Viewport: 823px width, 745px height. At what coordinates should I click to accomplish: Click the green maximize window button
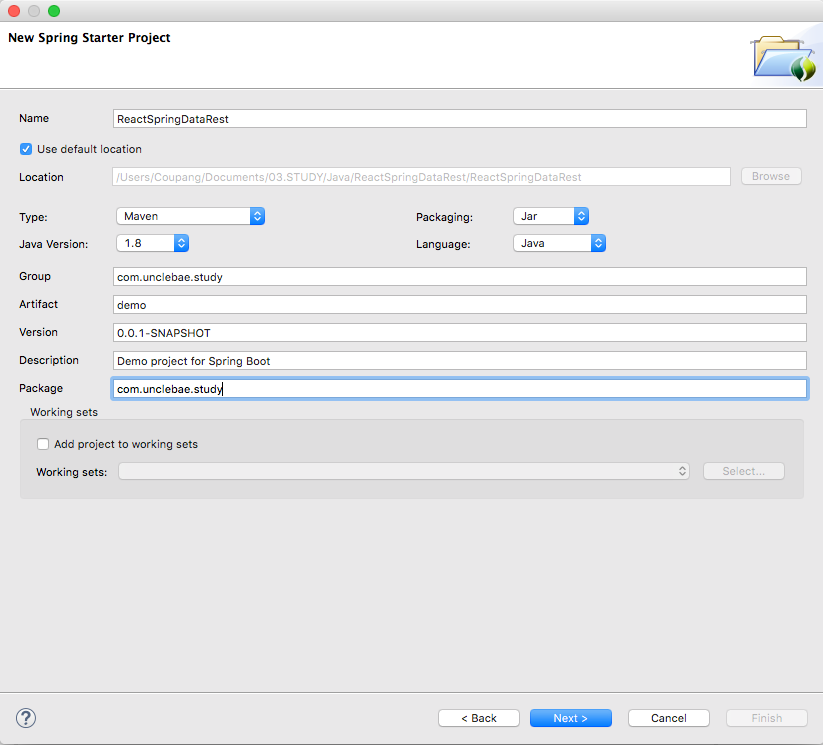[54, 11]
